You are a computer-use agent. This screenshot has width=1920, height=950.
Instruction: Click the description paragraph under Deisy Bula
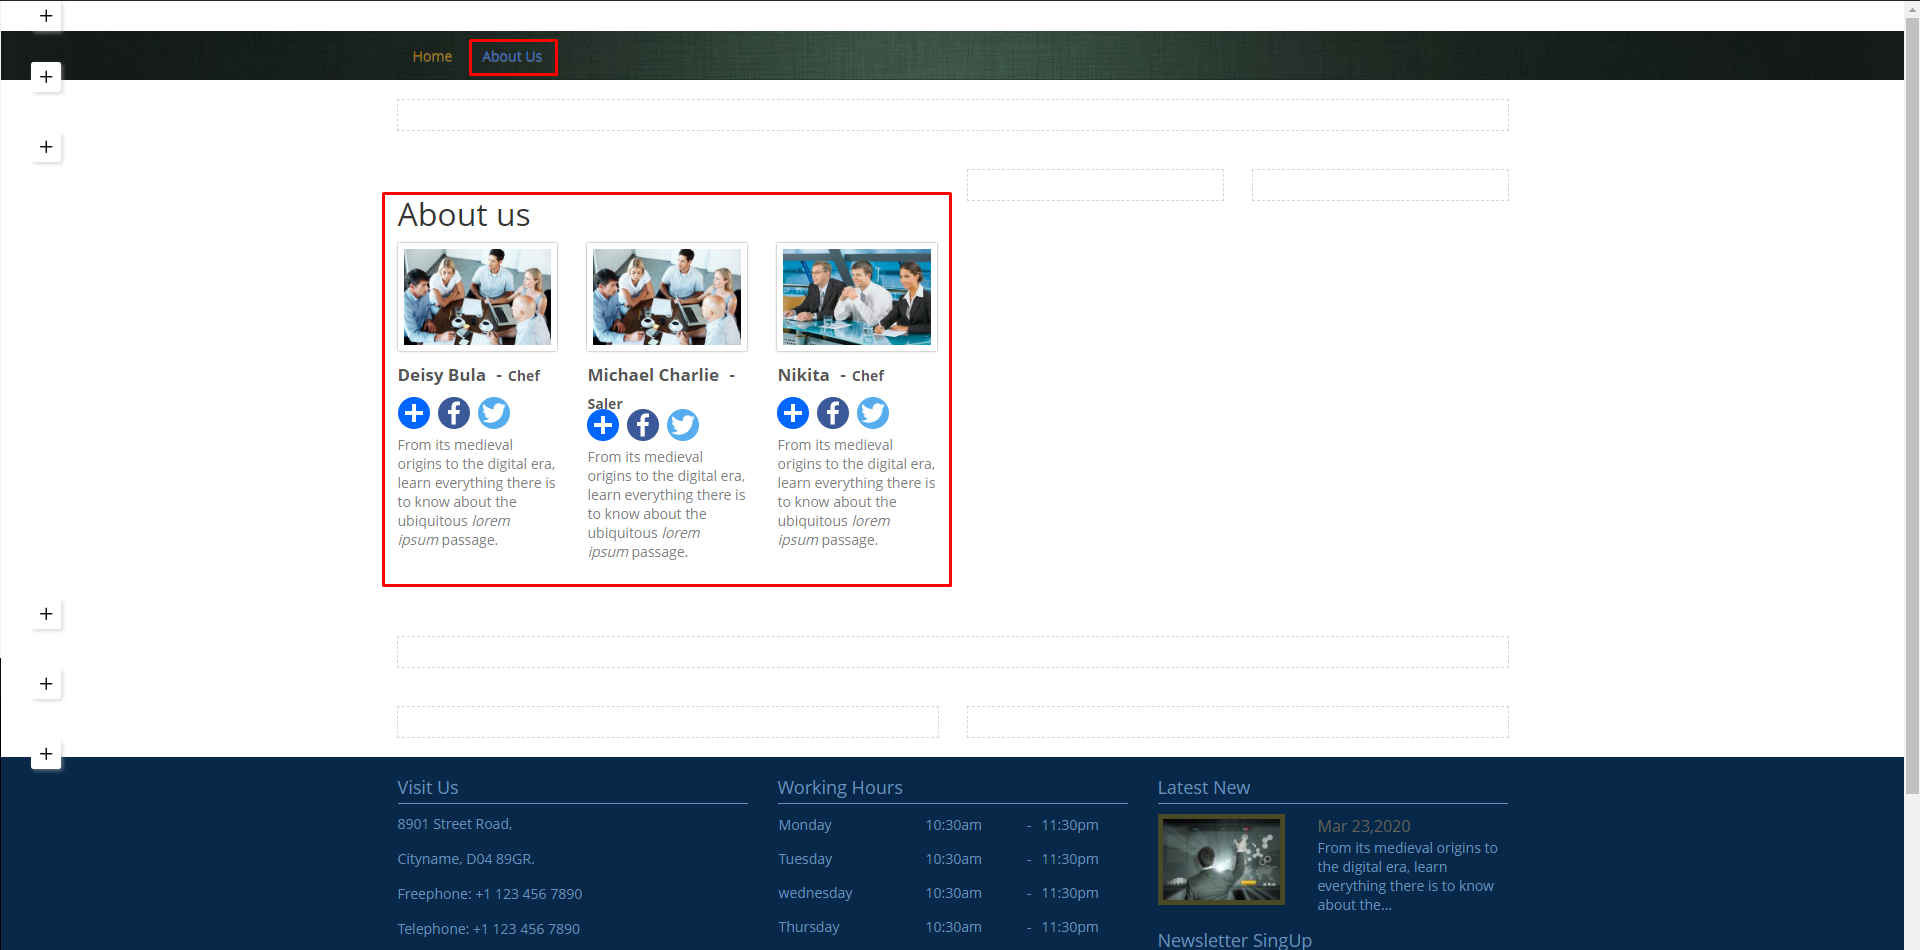pos(476,492)
